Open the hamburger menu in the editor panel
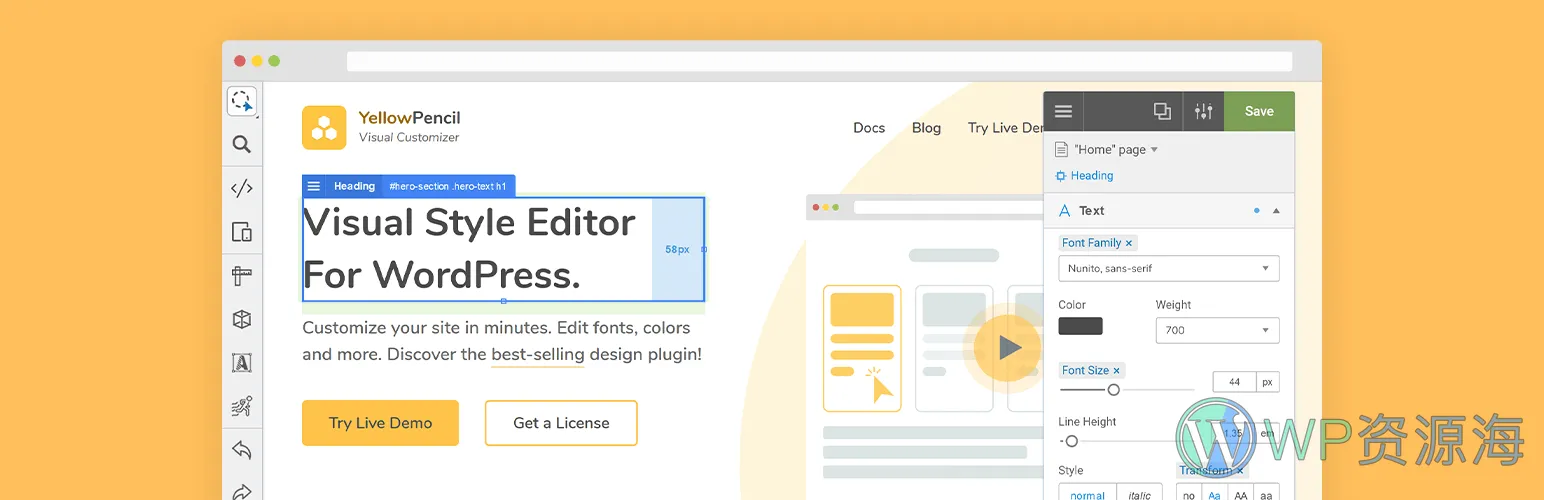 pos(1063,111)
